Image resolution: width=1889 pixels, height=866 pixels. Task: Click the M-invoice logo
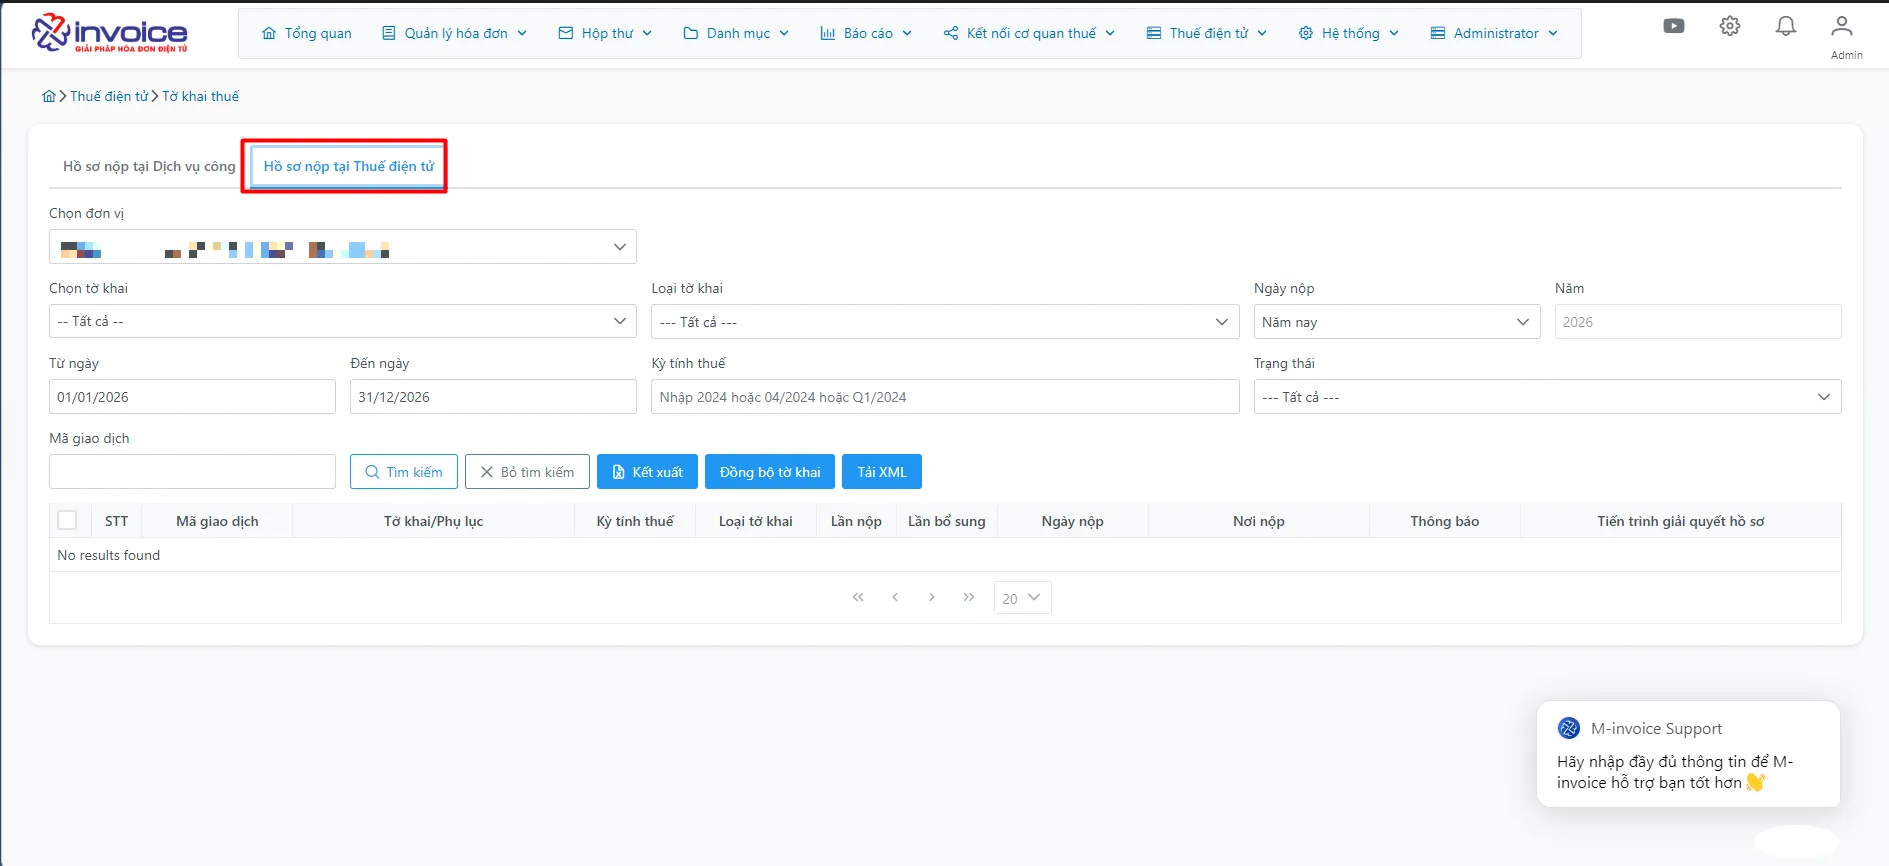tap(110, 33)
